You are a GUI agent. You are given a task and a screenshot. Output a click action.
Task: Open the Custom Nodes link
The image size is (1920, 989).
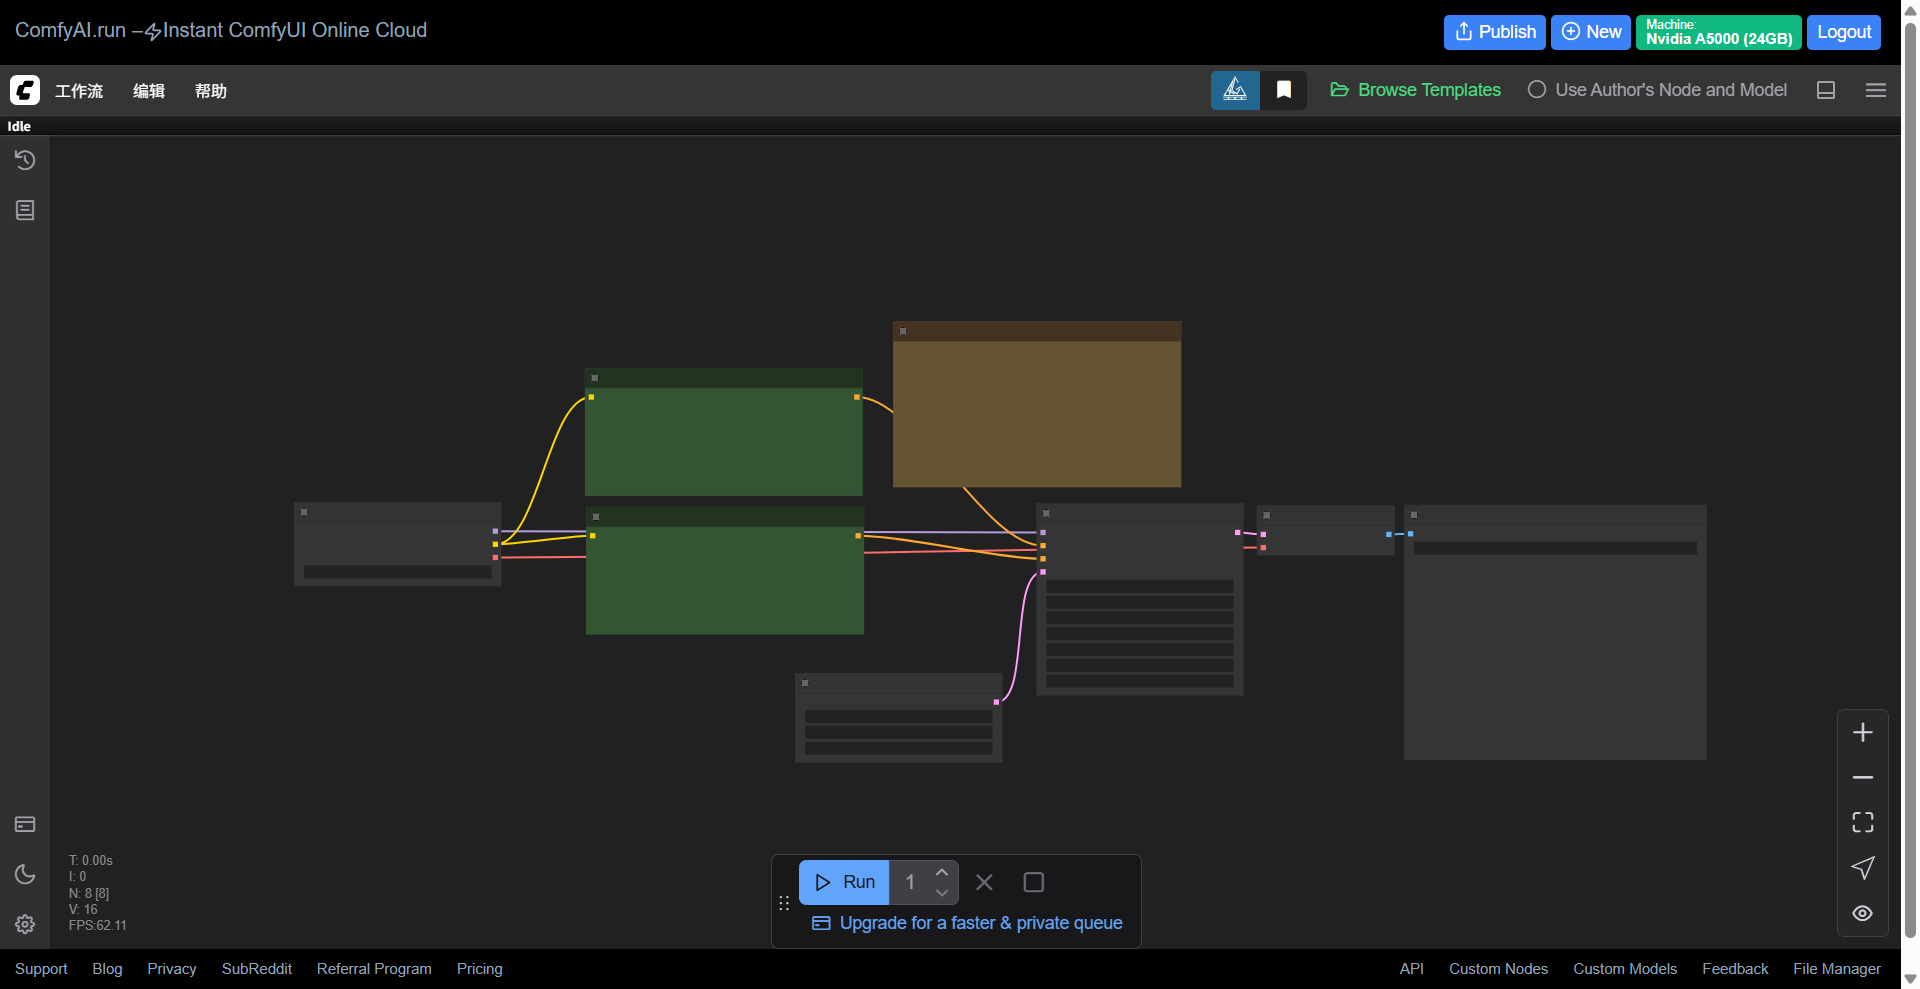pyautogui.click(x=1498, y=969)
